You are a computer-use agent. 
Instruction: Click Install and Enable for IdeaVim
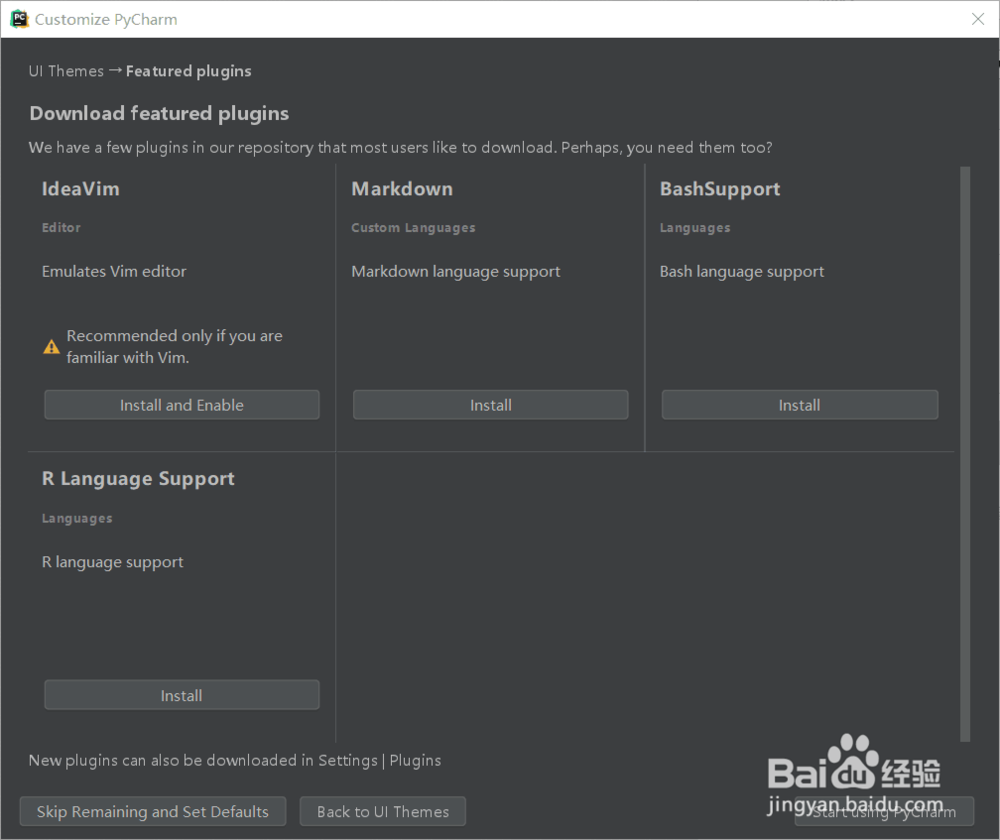[x=182, y=405]
